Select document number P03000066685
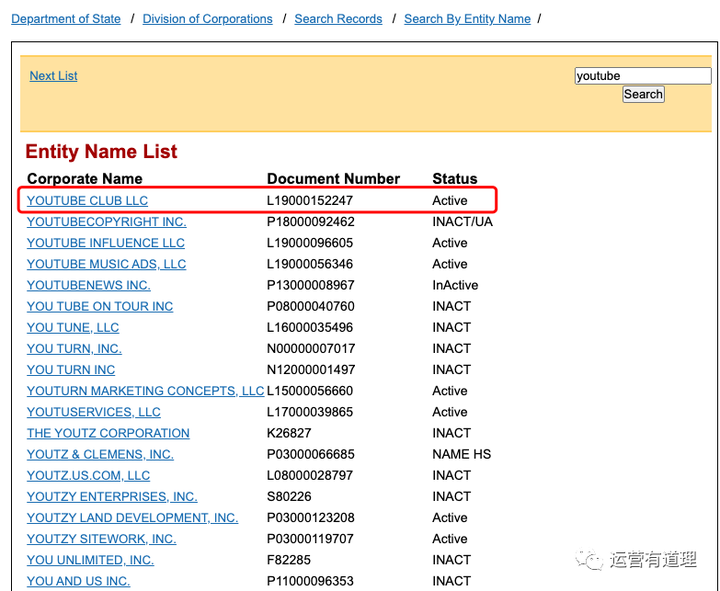This screenshot has width=720, height=591. pos(311,454)
